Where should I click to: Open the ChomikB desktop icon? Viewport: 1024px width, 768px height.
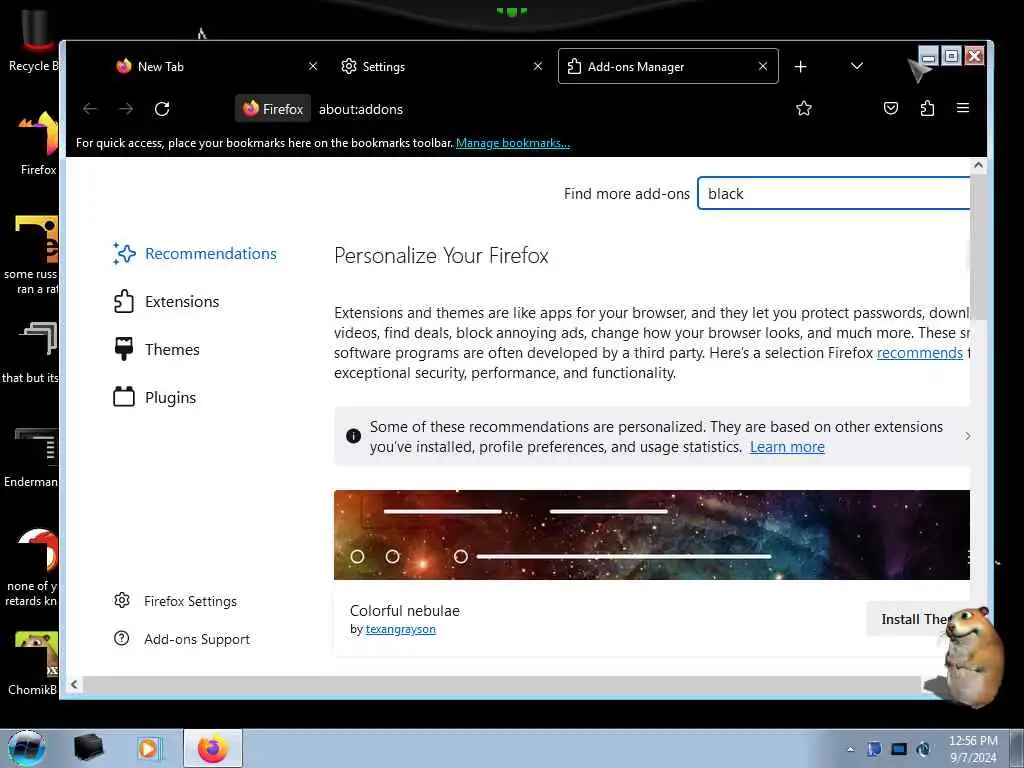pyautogui.click(x=33, y=663)
